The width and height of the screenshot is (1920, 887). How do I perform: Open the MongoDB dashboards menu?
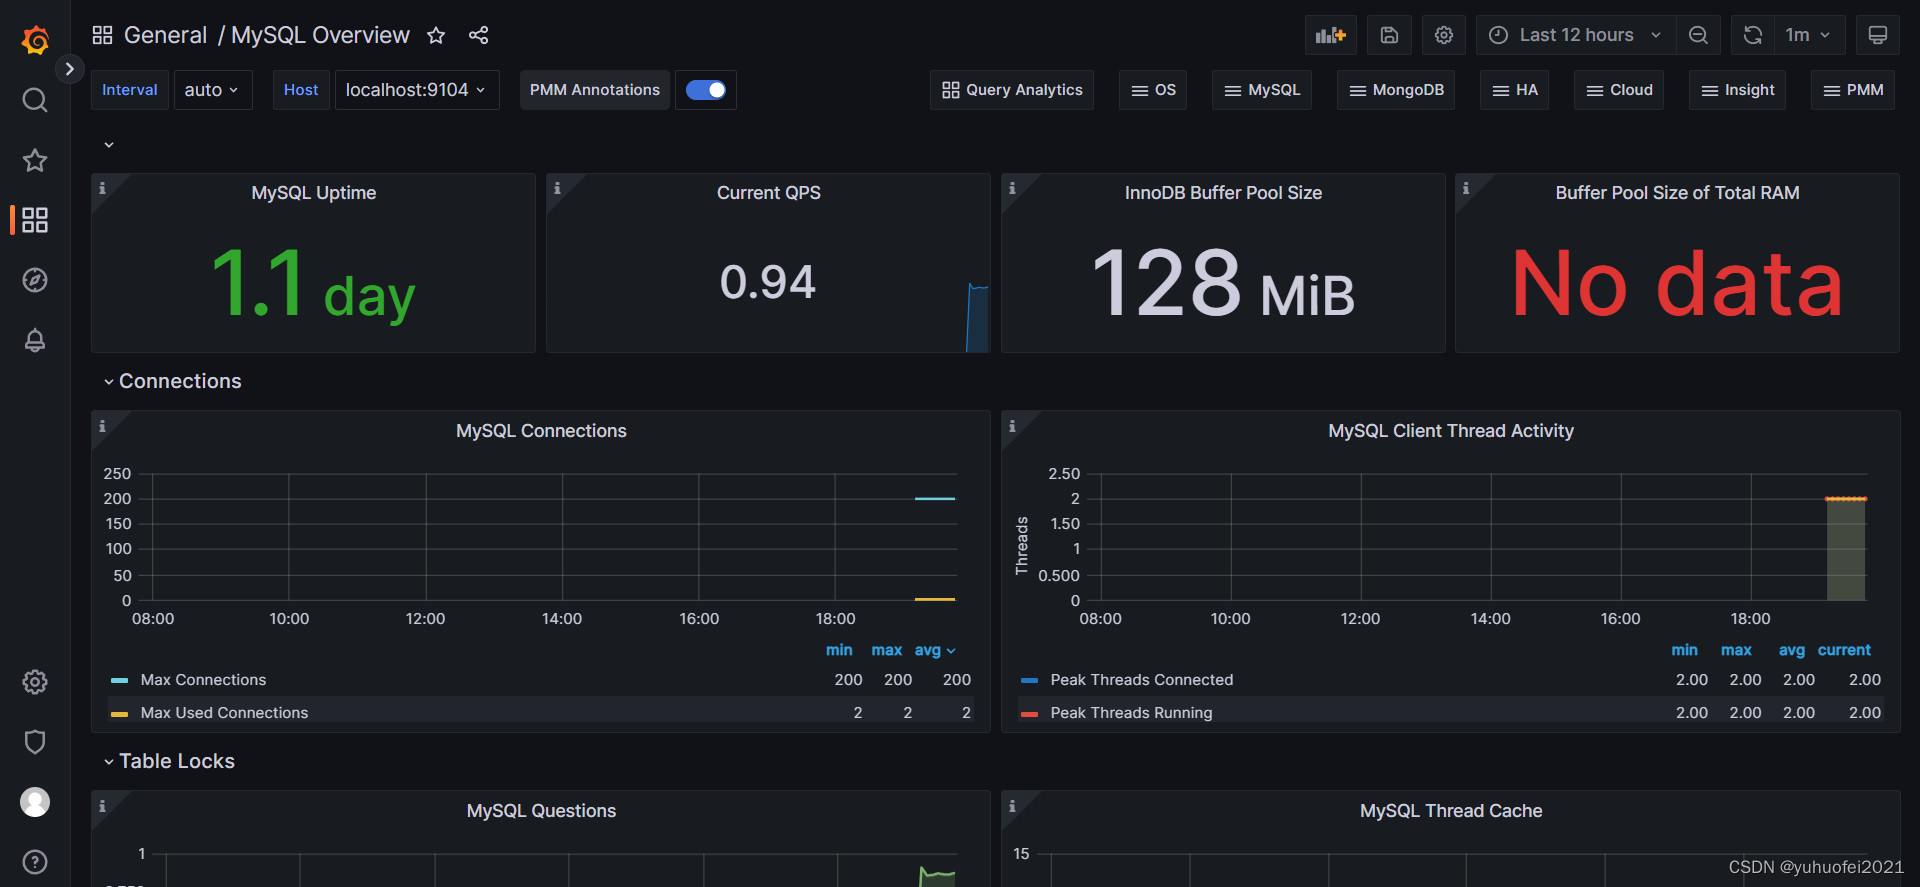tap(1396, 90)
